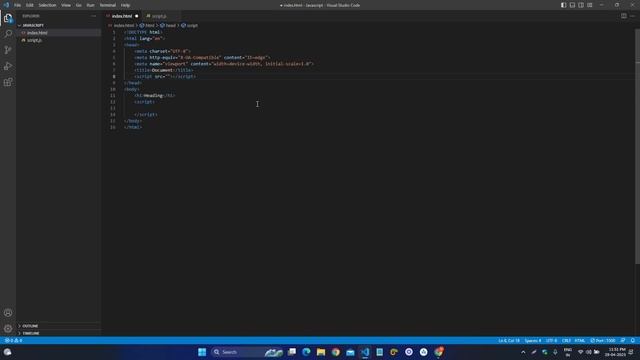
Task: Toggle secondary side bar layout icon
Action: (x=581, y=5)
